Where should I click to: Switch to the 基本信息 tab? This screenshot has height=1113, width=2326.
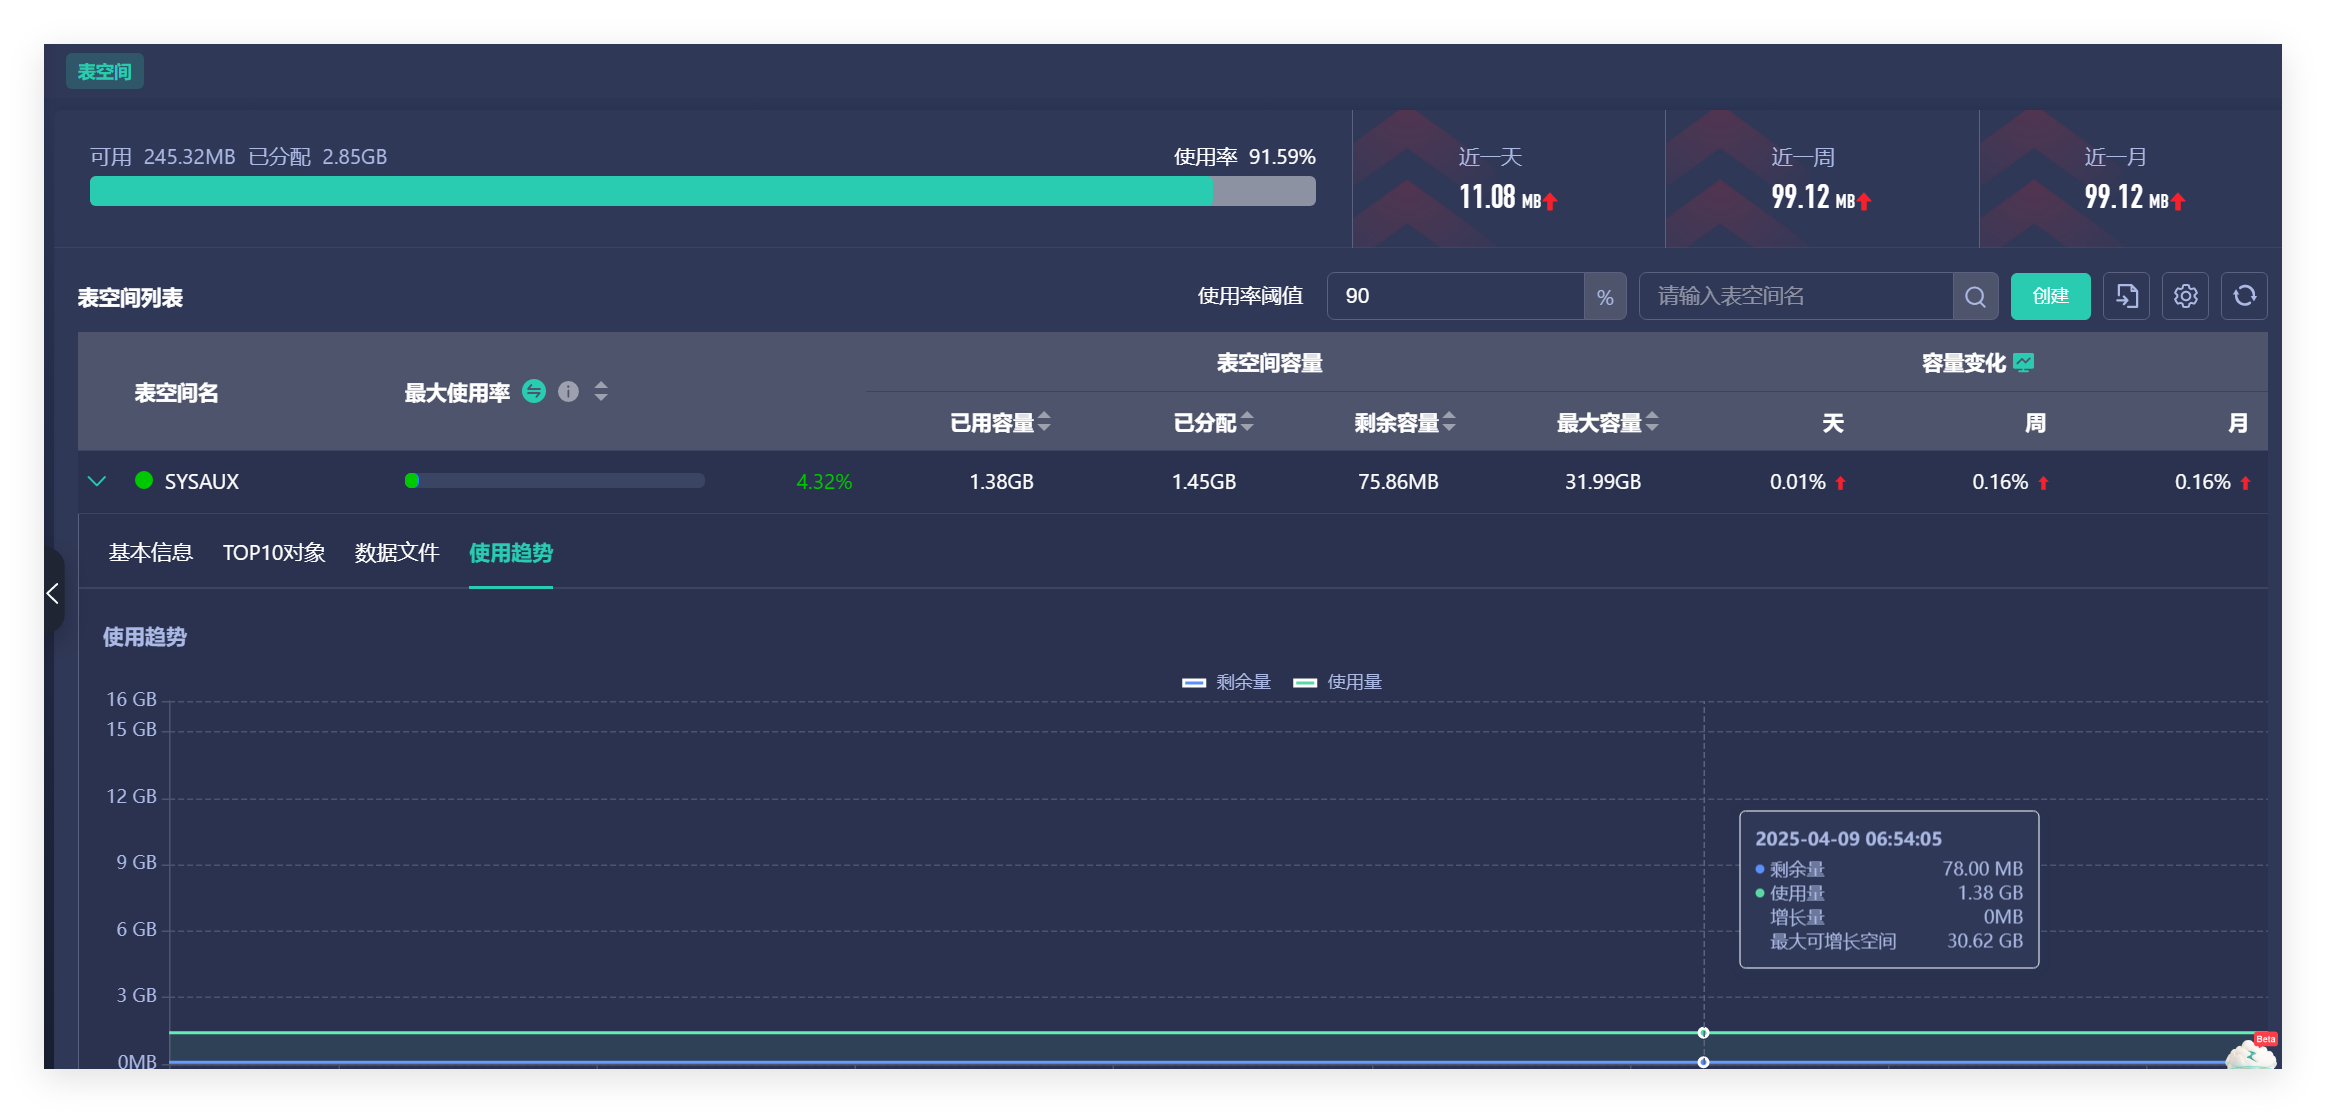[x=151, y=553]
